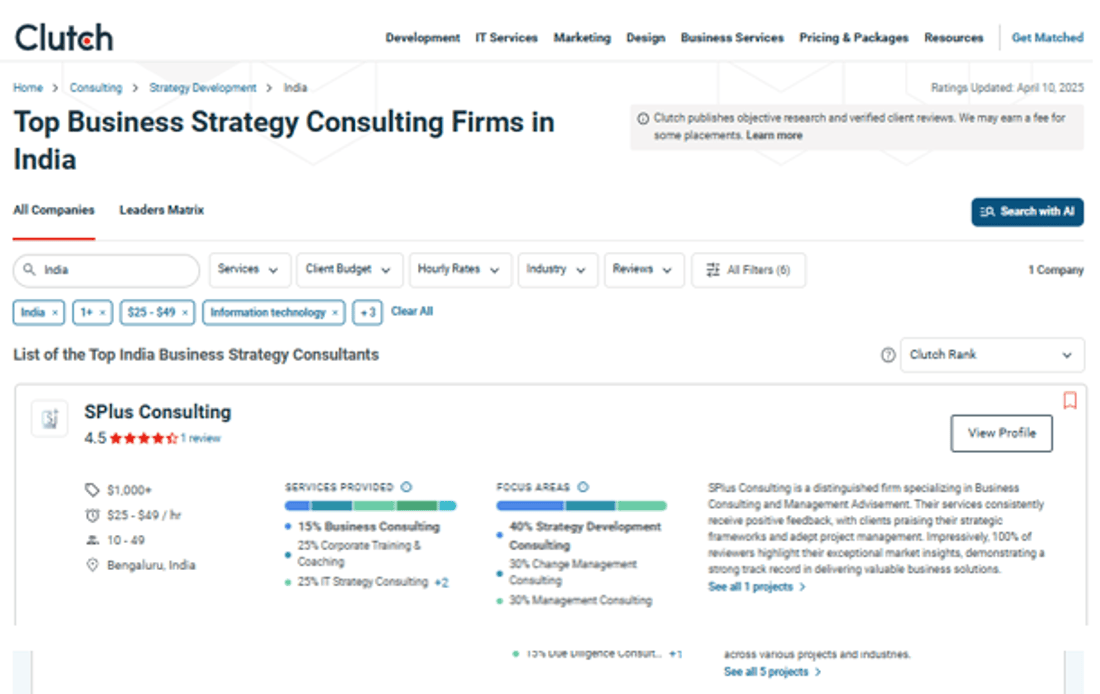Open the Clutch Rank sort dropdown
Screen dimensions: 1100x694
pyautogui.click(x=992, y=355)
